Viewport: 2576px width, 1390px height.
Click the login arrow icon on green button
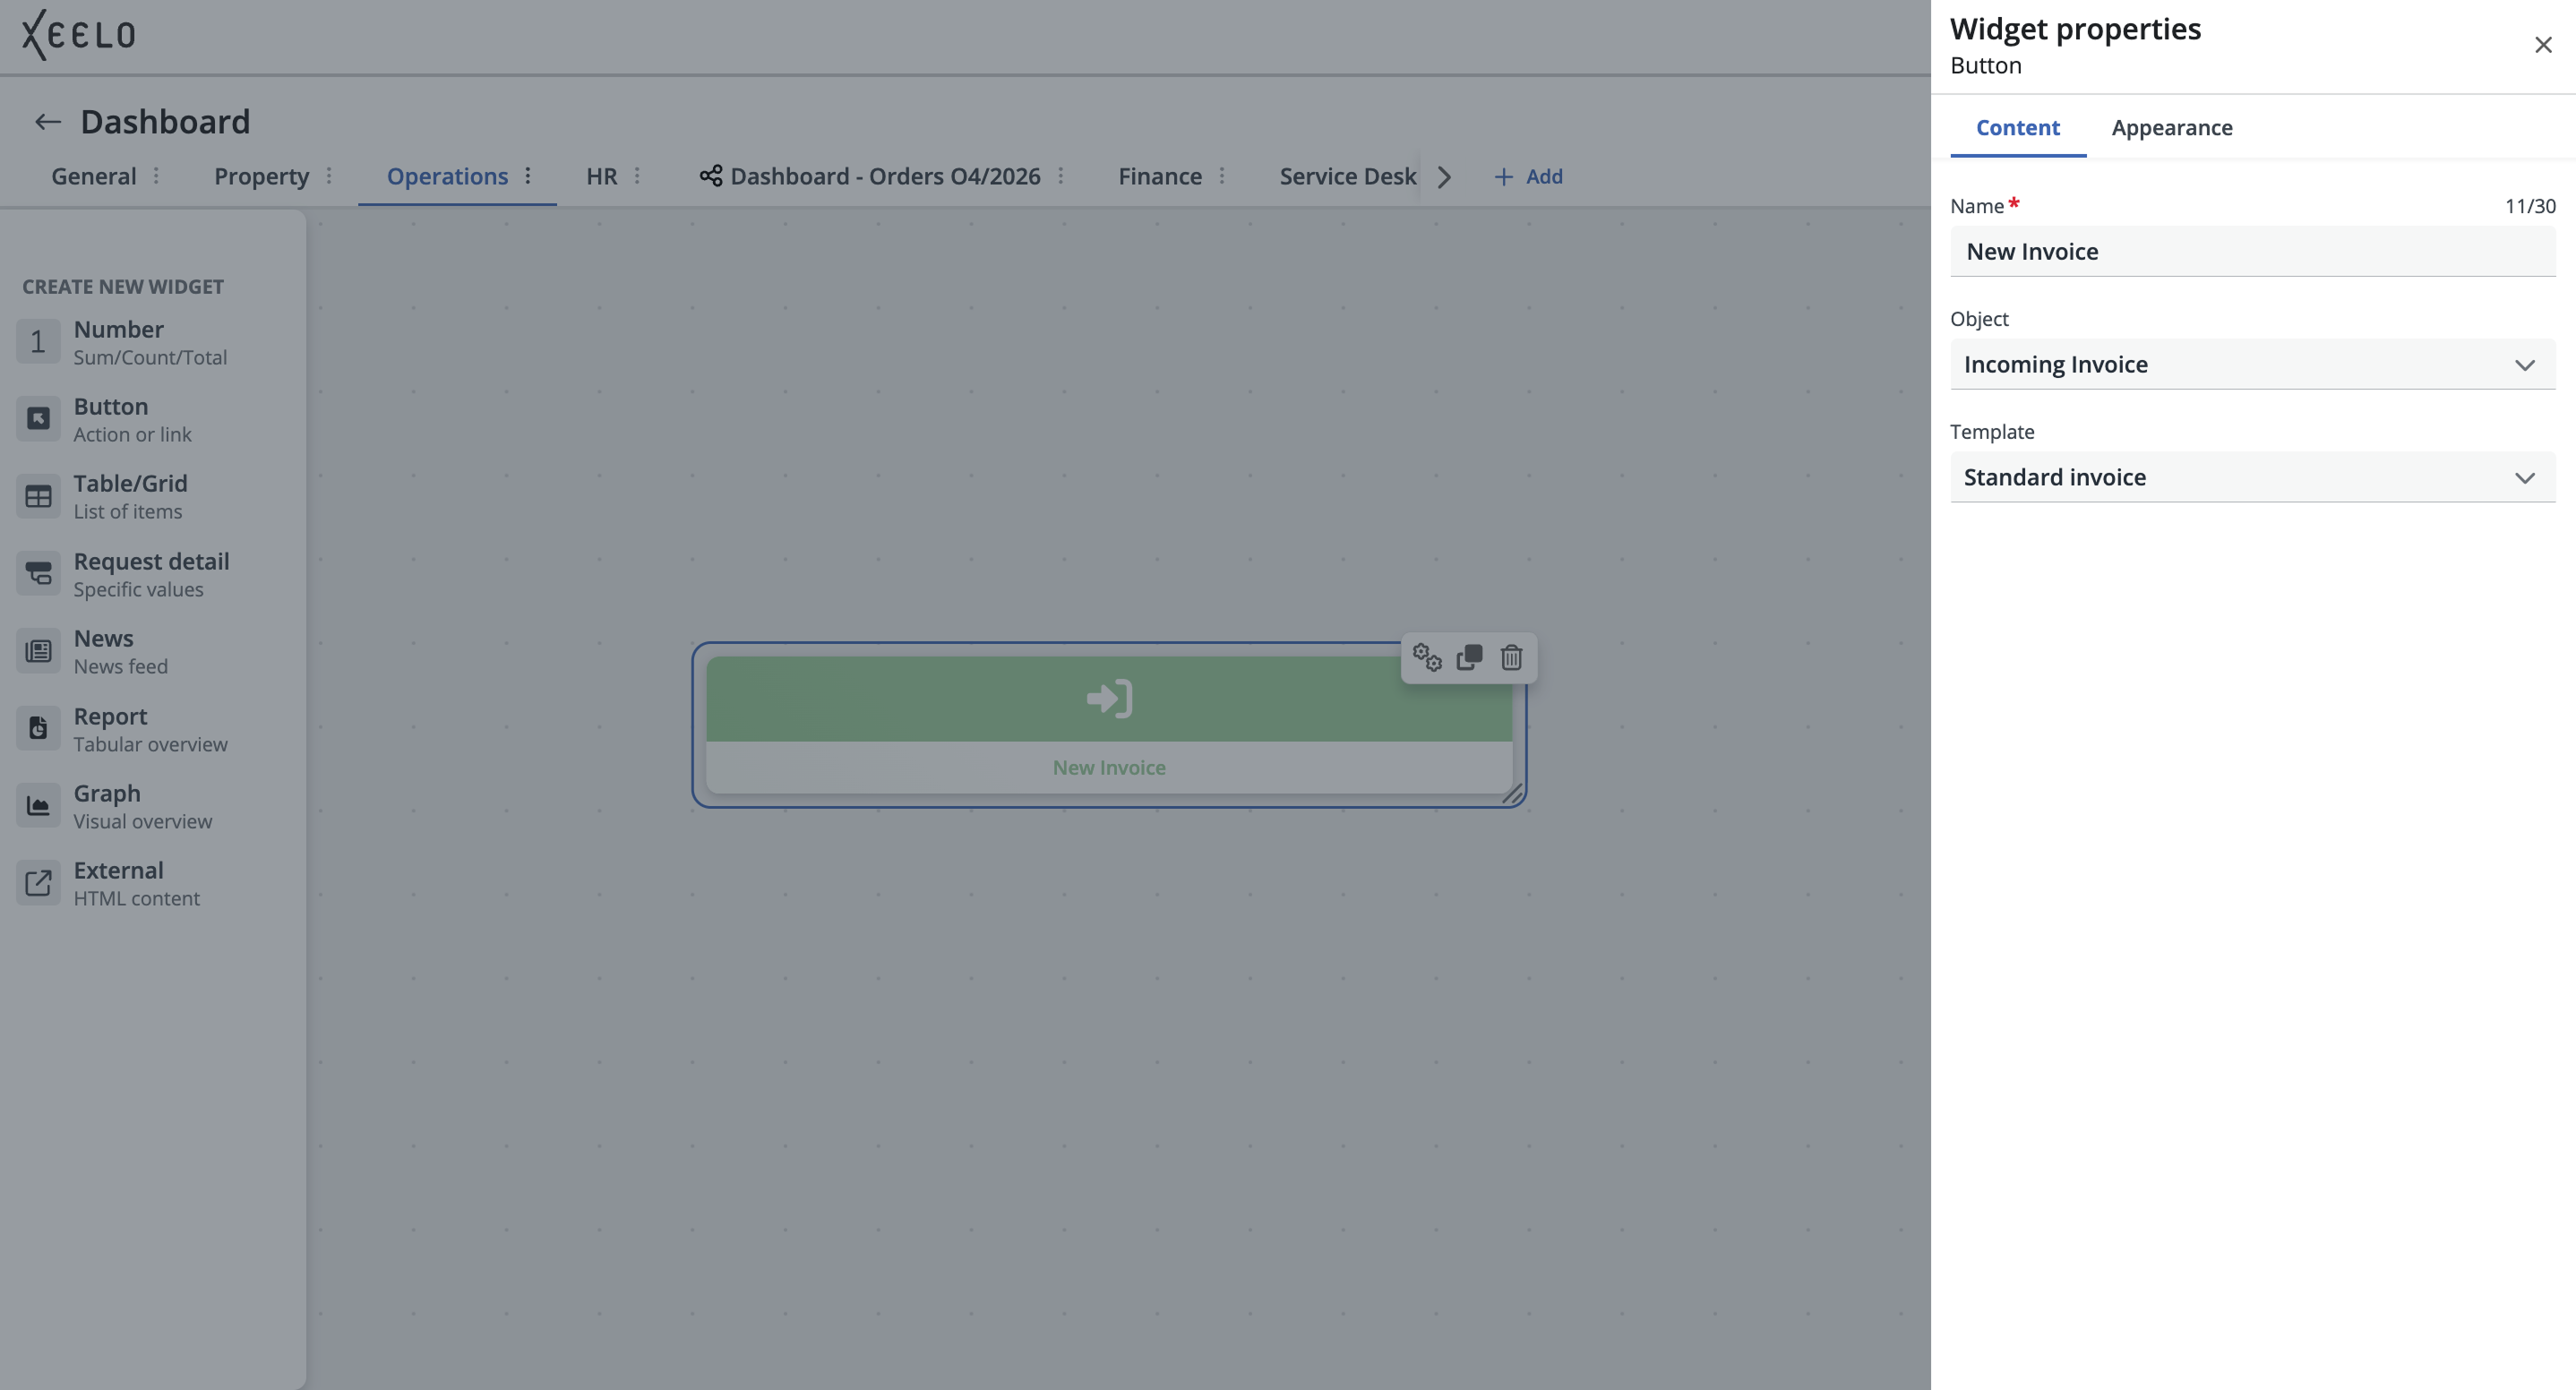(x=1109, y=699)
